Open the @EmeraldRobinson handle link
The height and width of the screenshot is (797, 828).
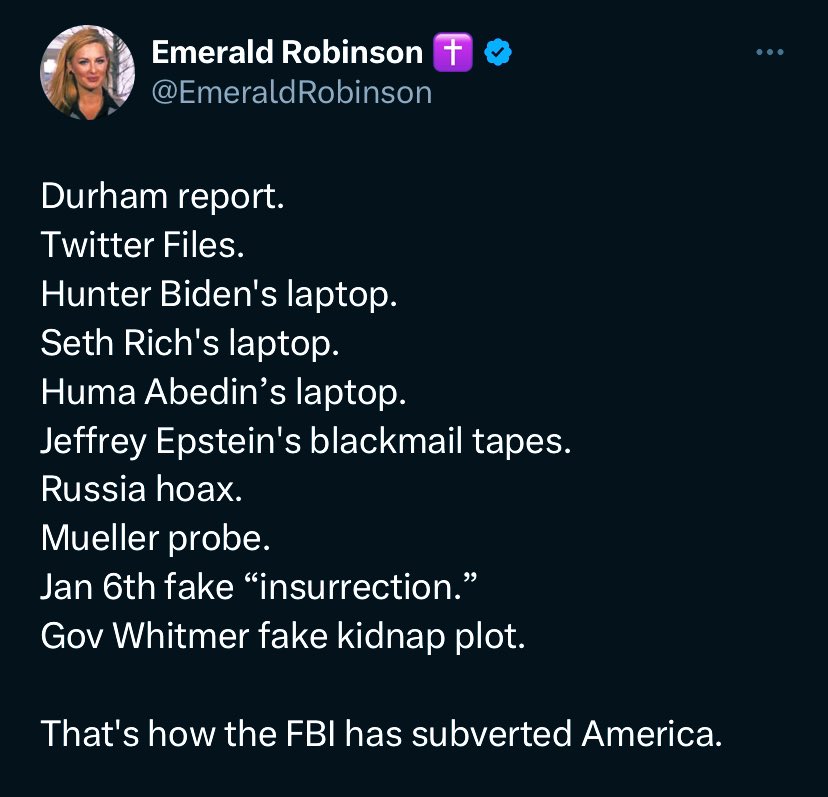tap(291, 92)
